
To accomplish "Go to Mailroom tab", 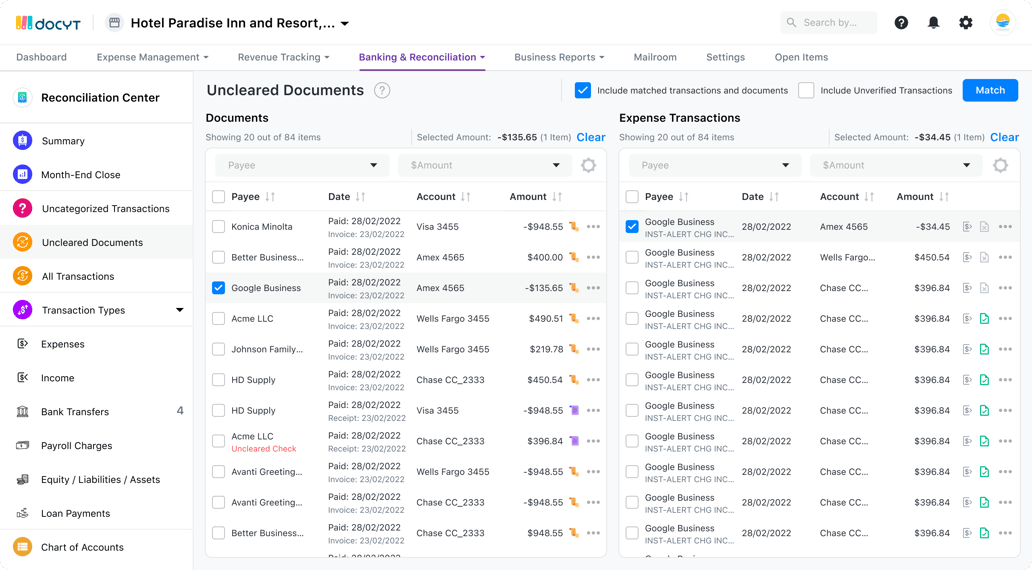I will [x=655, y=57].
